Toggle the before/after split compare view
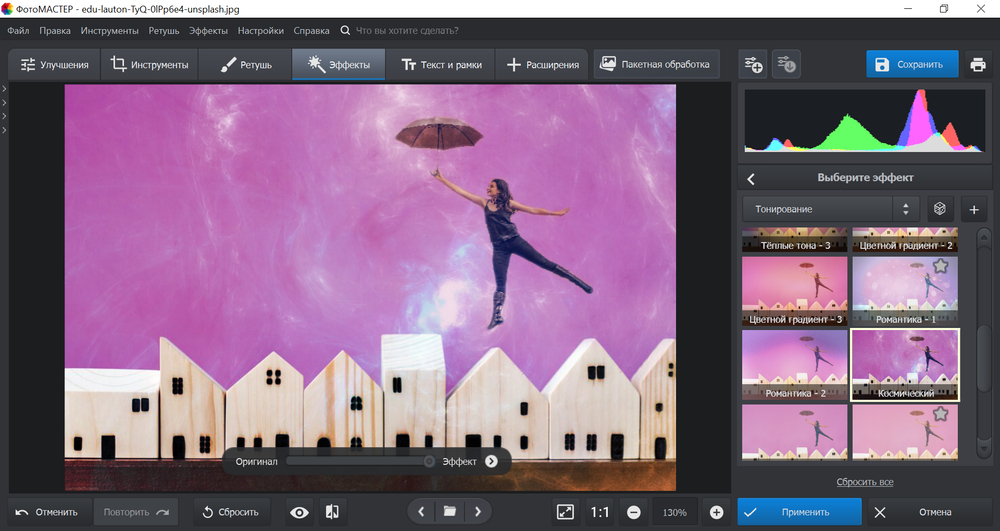Image resolution: width=1000 pixels, height=531 pixels. point(332,512)
